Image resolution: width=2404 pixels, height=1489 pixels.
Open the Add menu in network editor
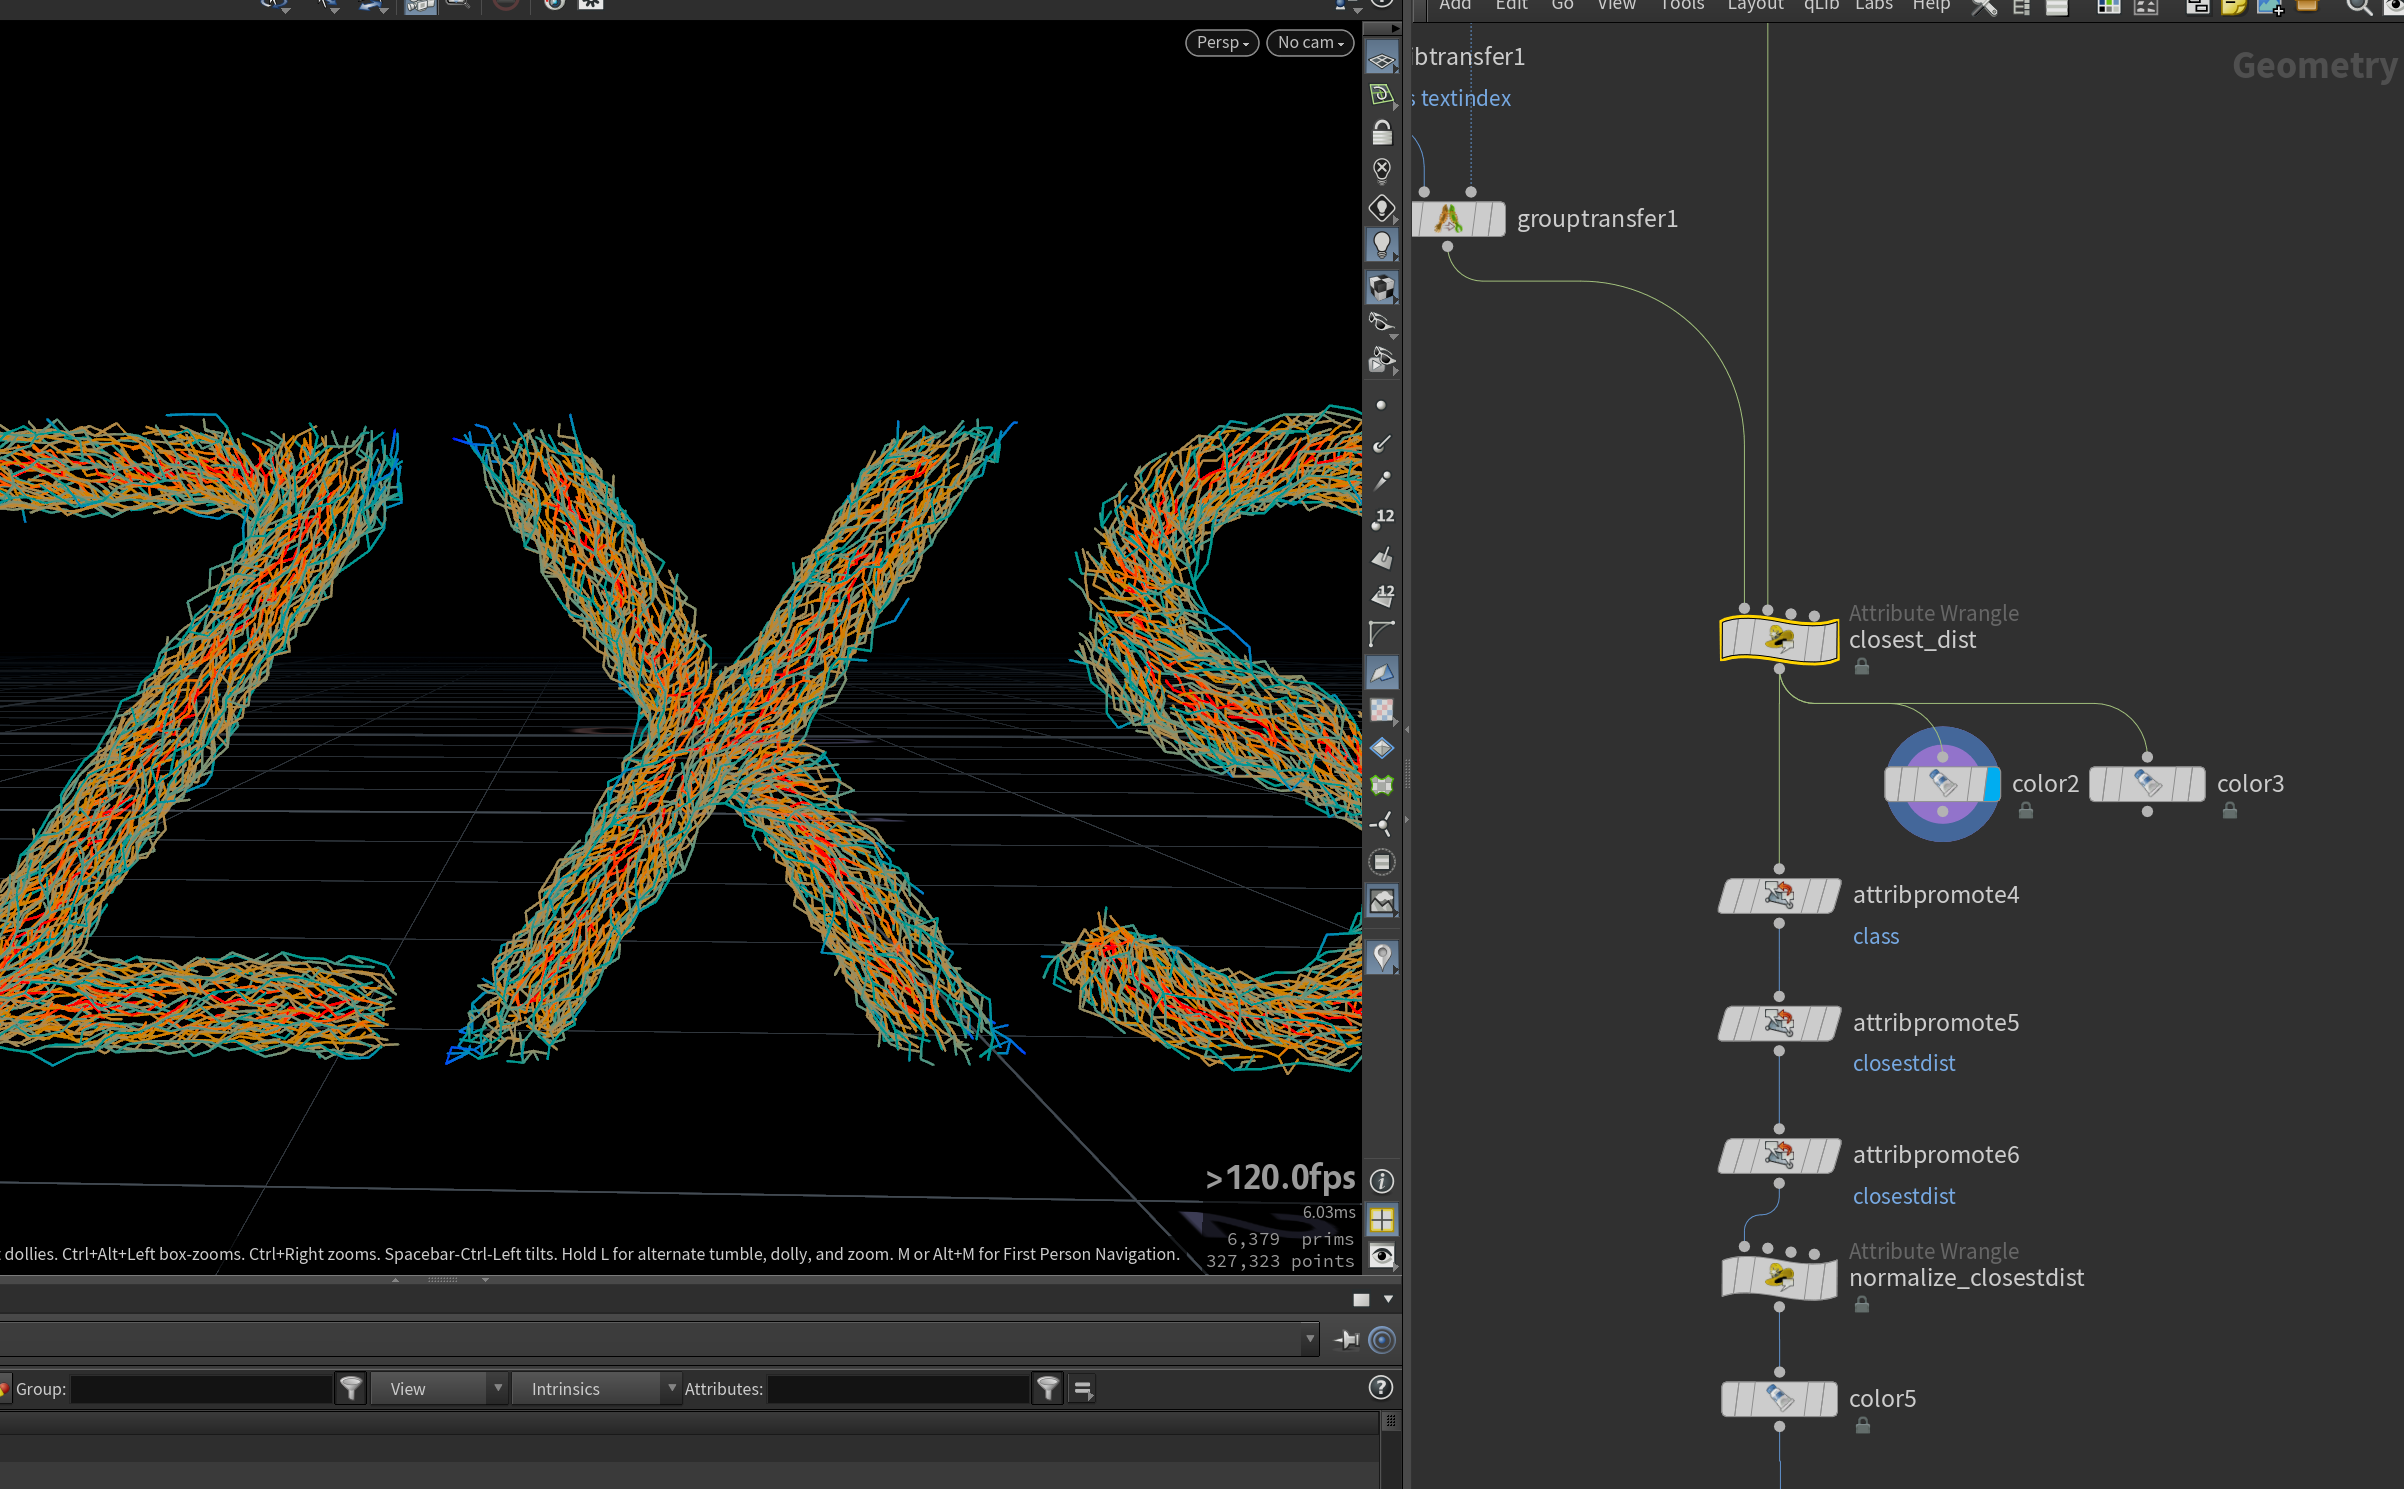[1455, 5]
